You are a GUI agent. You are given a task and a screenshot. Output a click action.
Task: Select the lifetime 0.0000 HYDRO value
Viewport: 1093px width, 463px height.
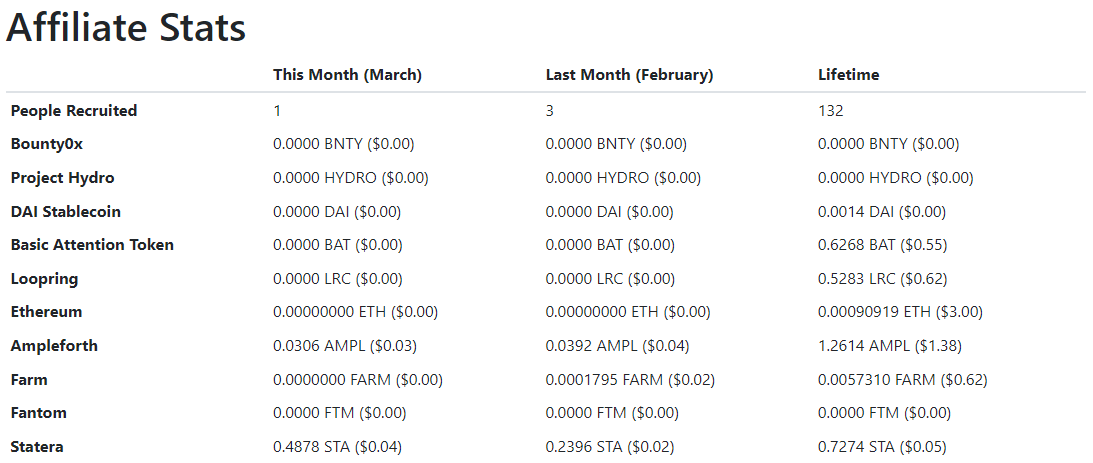896,178
